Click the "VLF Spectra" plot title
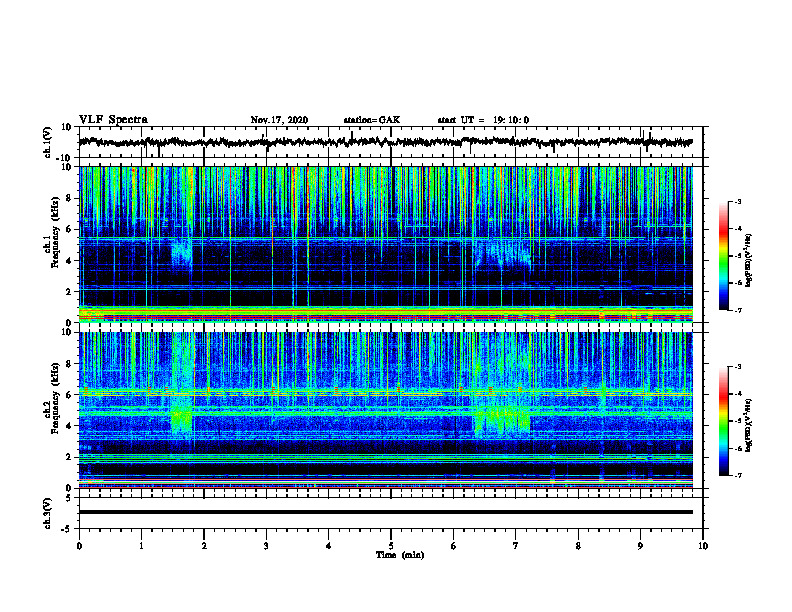The image size is (792, 612). [113, 120]
